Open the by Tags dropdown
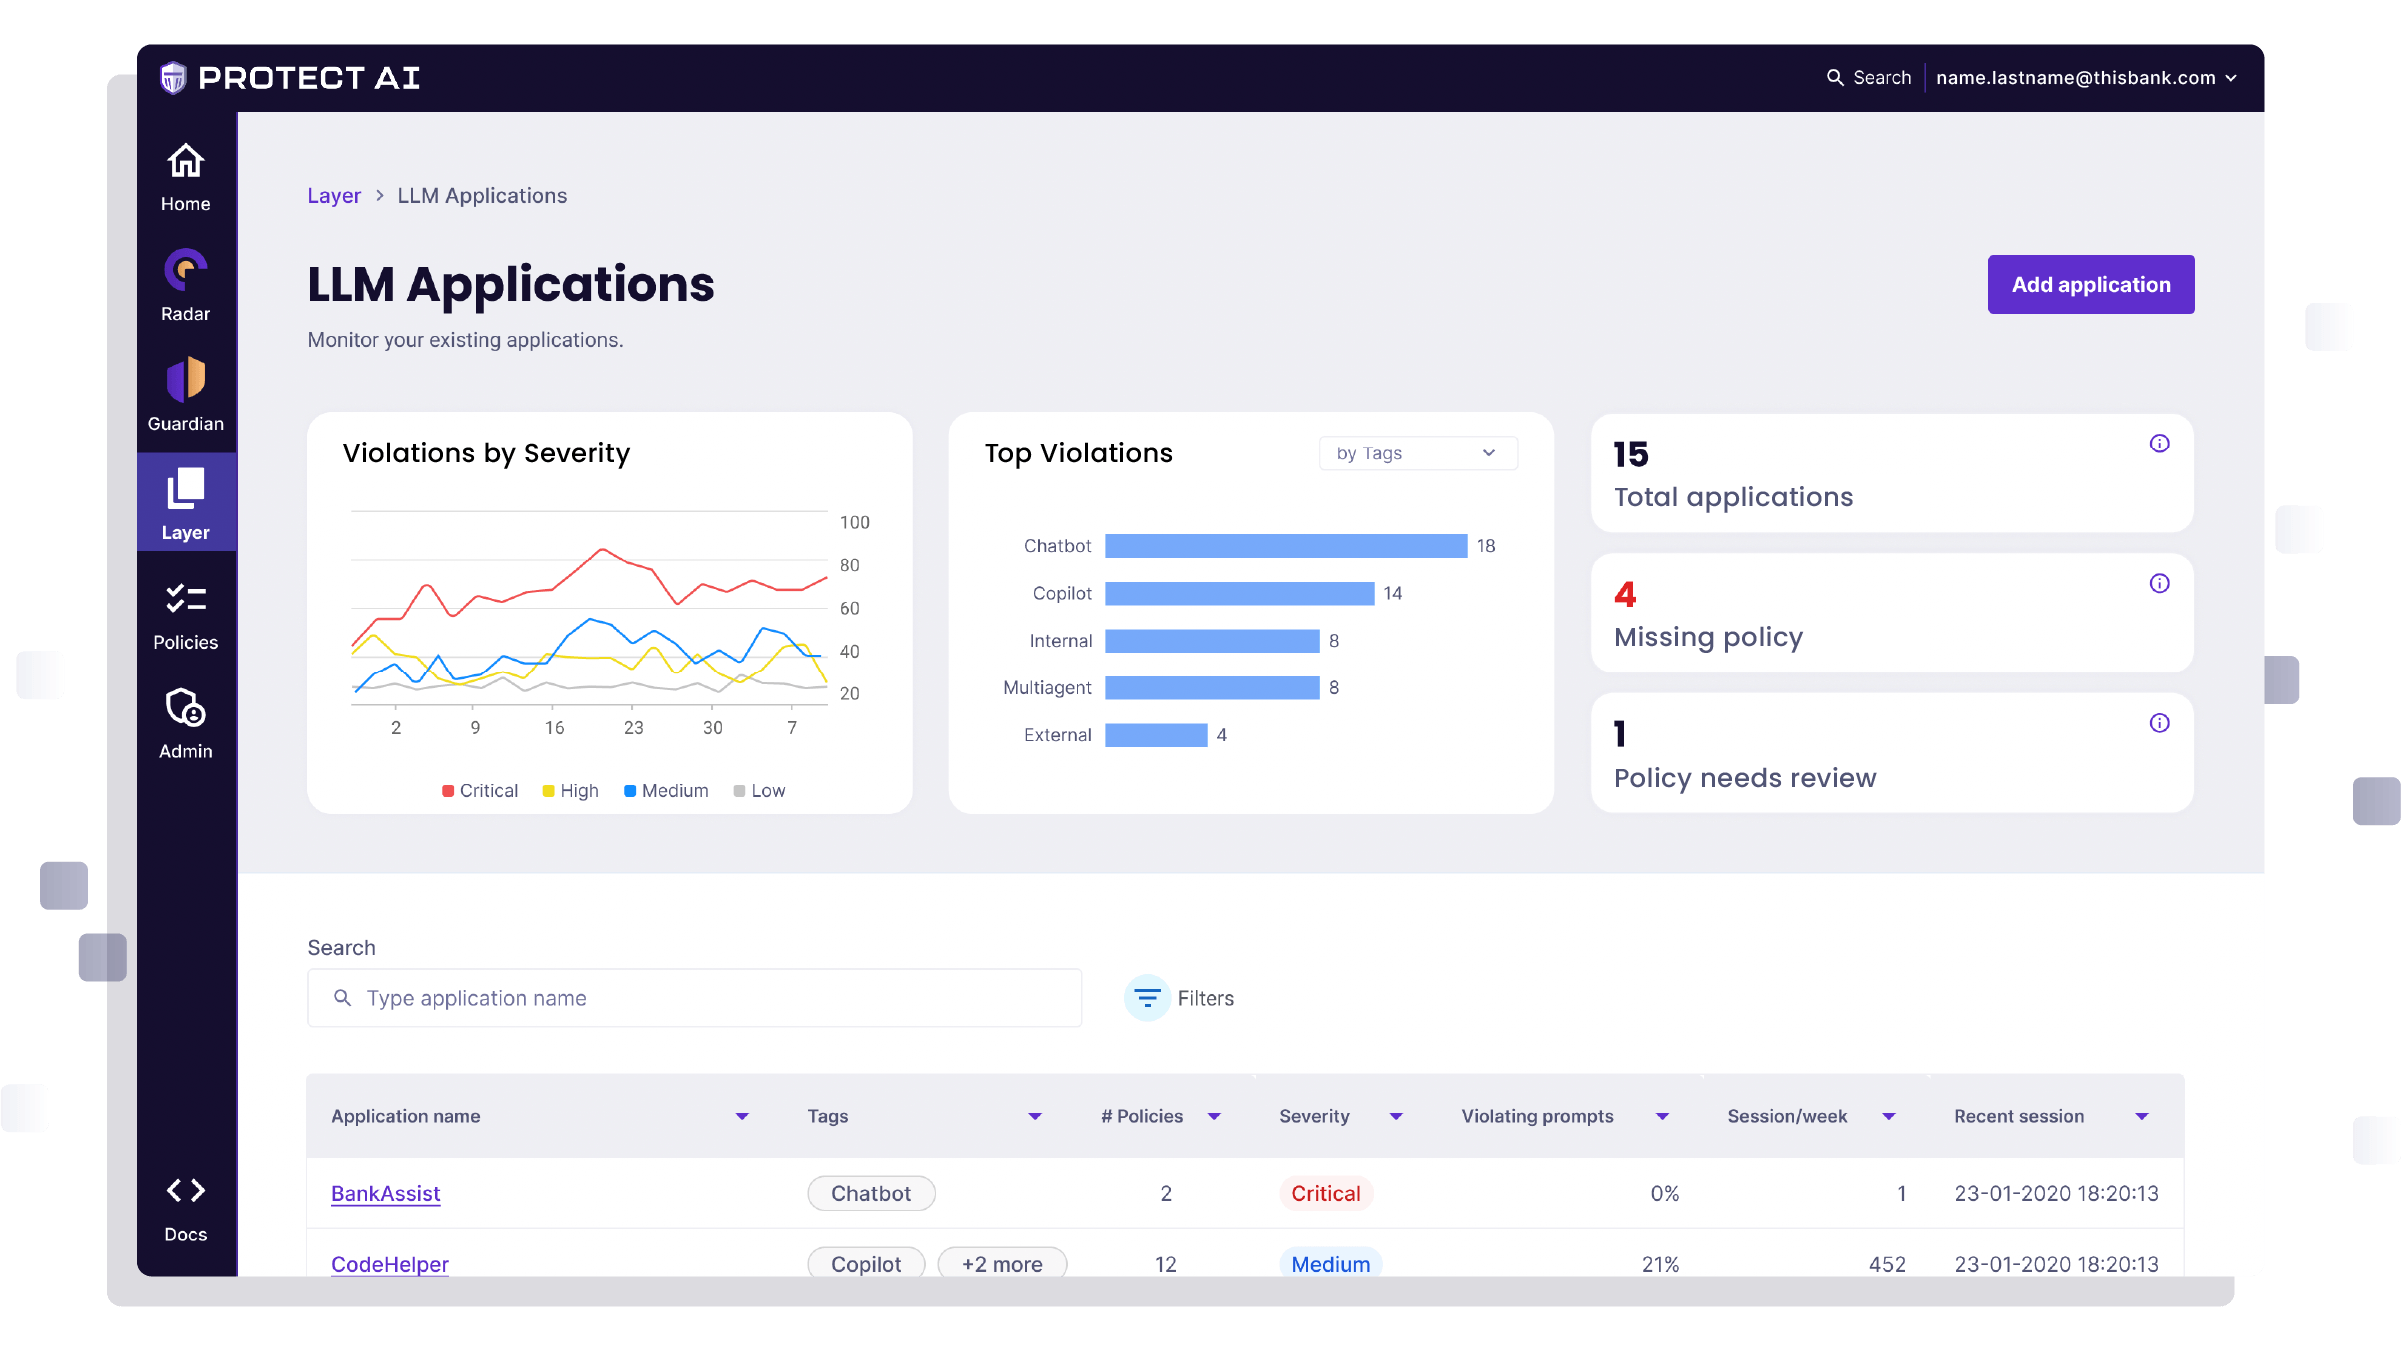Screen dimensions: 2401x1351 (1417, 453)
